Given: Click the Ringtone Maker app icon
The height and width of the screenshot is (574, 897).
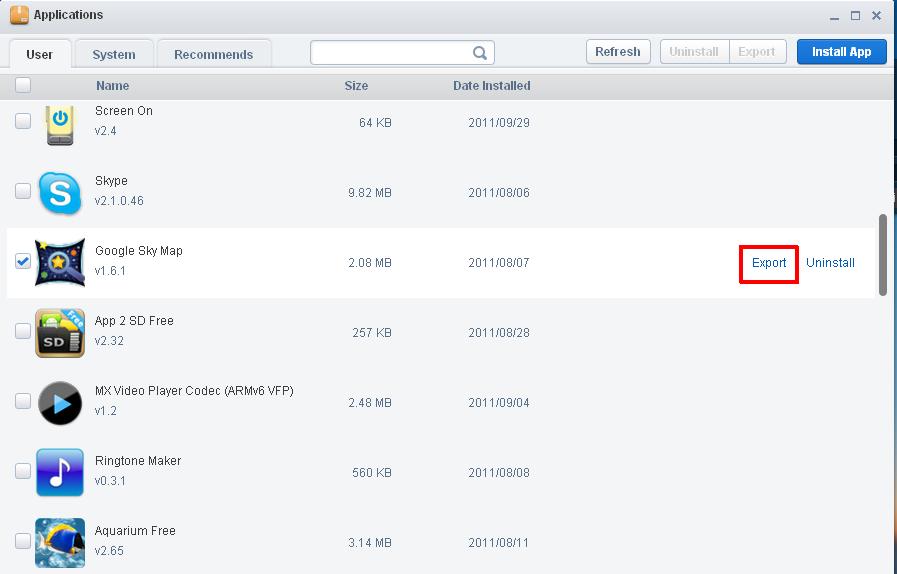Looking at the screenshot, I should 59,473.
